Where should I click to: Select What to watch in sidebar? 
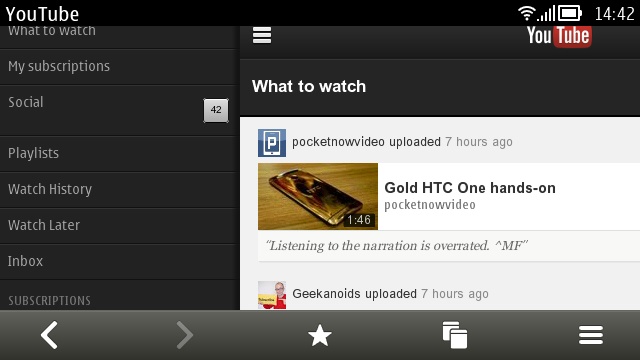click(119, 37)
